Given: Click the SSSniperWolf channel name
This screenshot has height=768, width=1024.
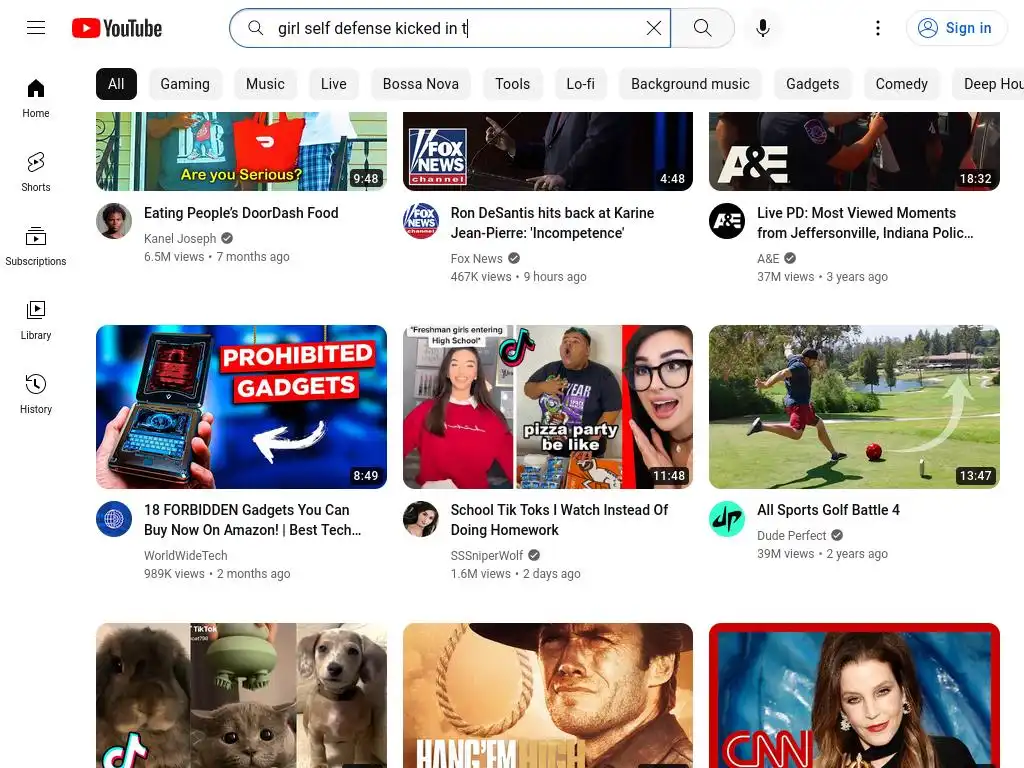Looking at the screenshot, I should click(487, 556).
